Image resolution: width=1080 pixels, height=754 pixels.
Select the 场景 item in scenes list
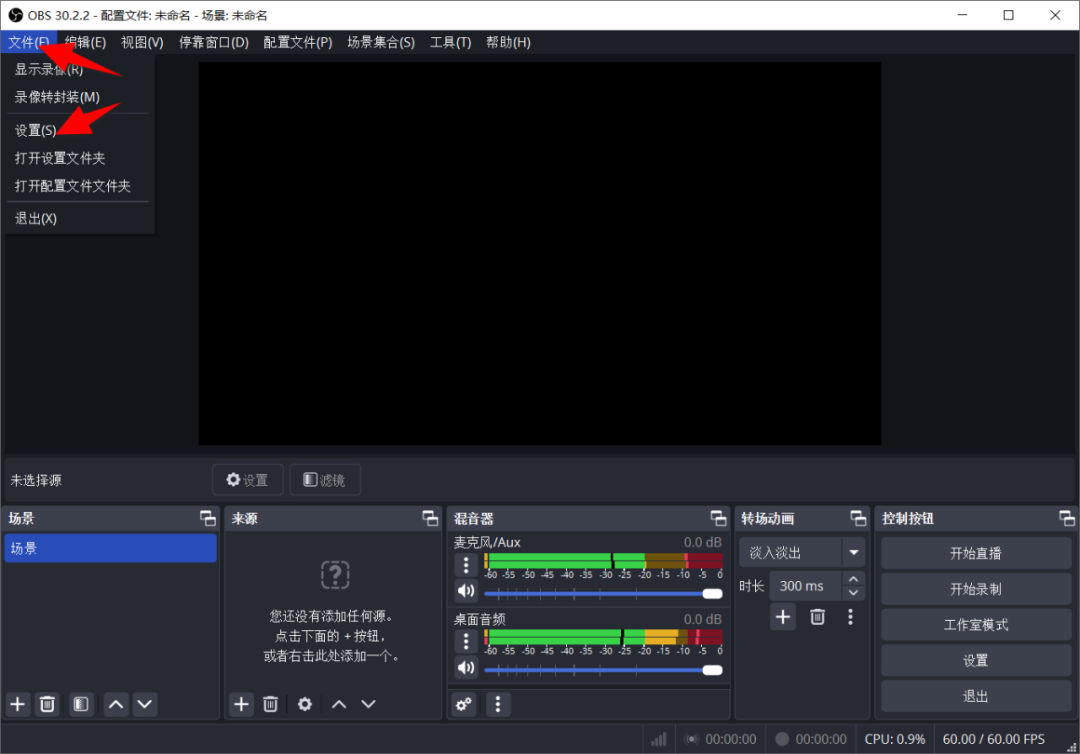(110, 548)
